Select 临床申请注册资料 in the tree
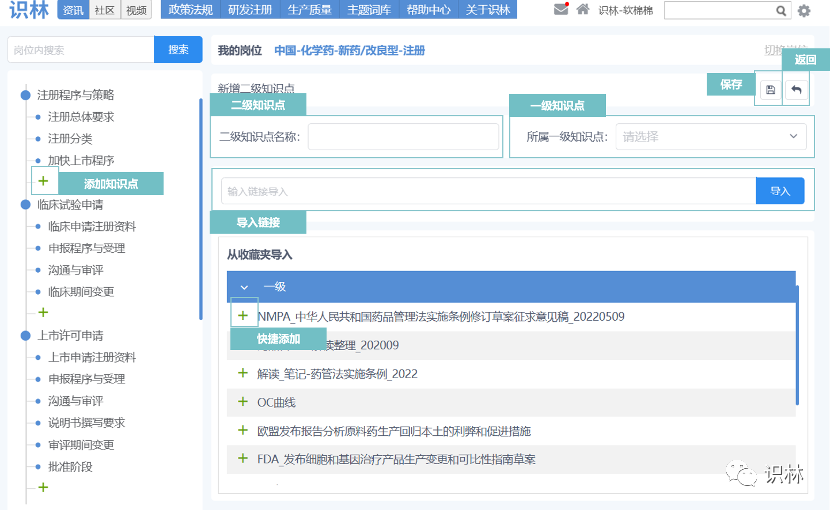Screen dimensions: 830x510 pyautogui.click(x=92, y=226)
